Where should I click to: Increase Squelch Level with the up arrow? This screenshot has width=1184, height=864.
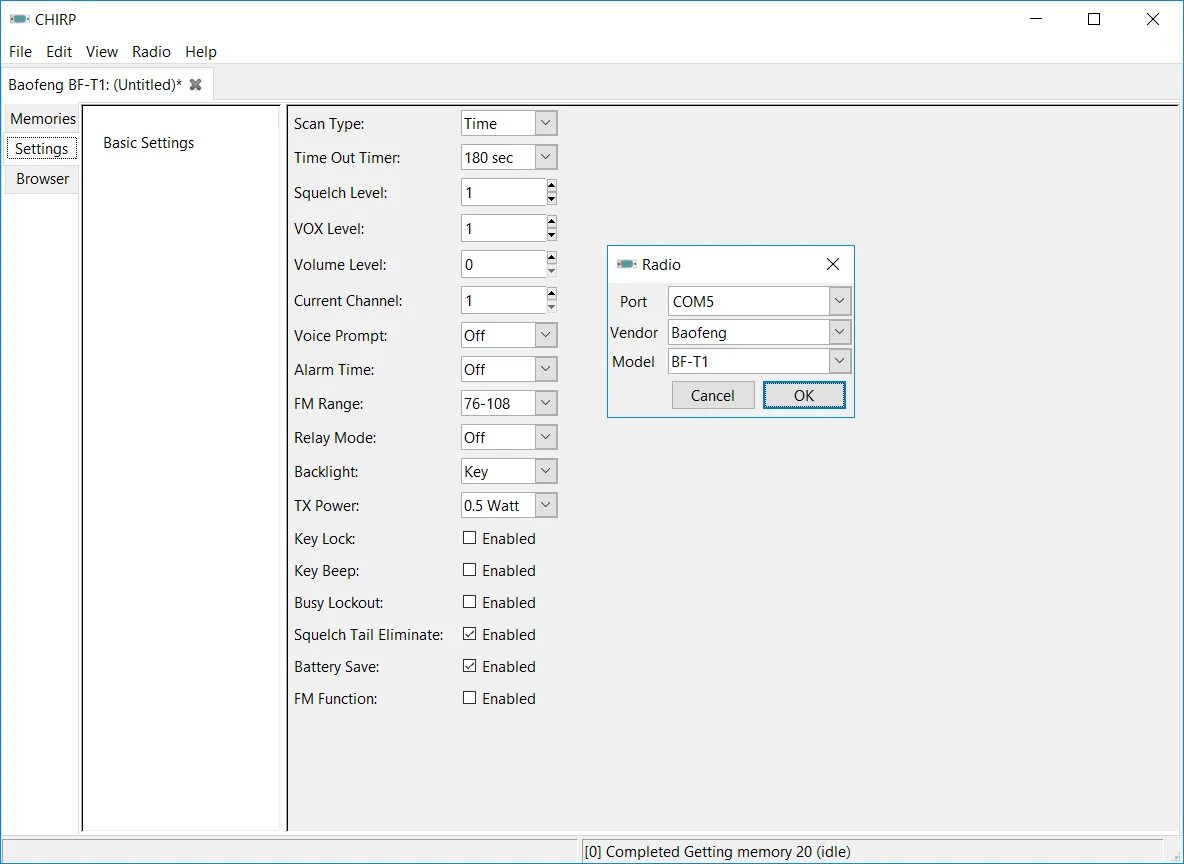click(x=552, y=186)
